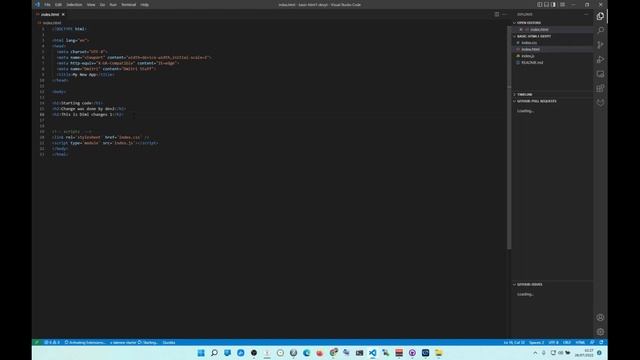Viewport: 640px width, 360px height.
Task: Toggle primary side bar layout button
Action: point(540,4)
